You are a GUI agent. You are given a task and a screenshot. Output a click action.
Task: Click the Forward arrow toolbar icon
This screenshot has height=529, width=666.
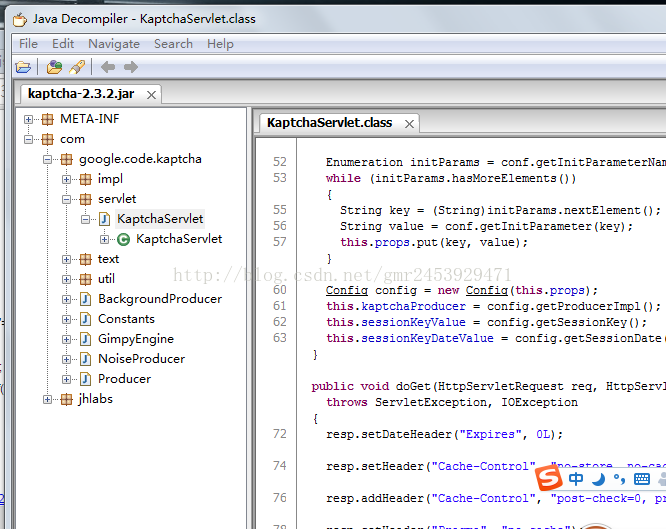[131, 67]
